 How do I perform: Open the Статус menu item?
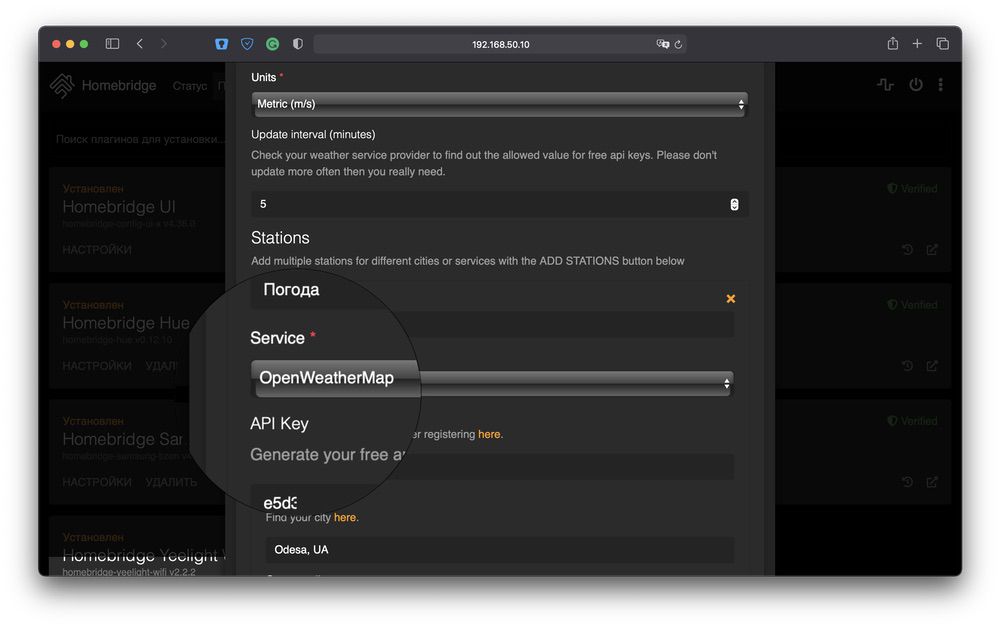pos(189,85)
